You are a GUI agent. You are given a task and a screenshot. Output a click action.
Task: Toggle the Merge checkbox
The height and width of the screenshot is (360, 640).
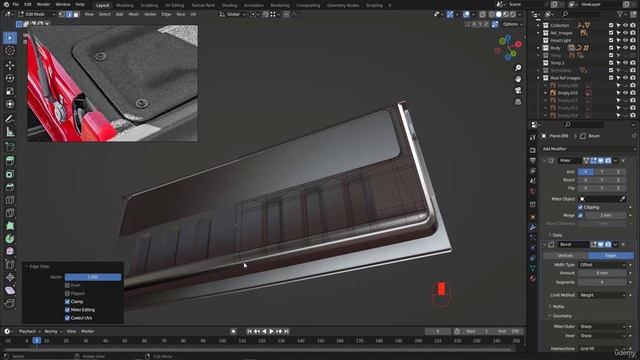580,215
